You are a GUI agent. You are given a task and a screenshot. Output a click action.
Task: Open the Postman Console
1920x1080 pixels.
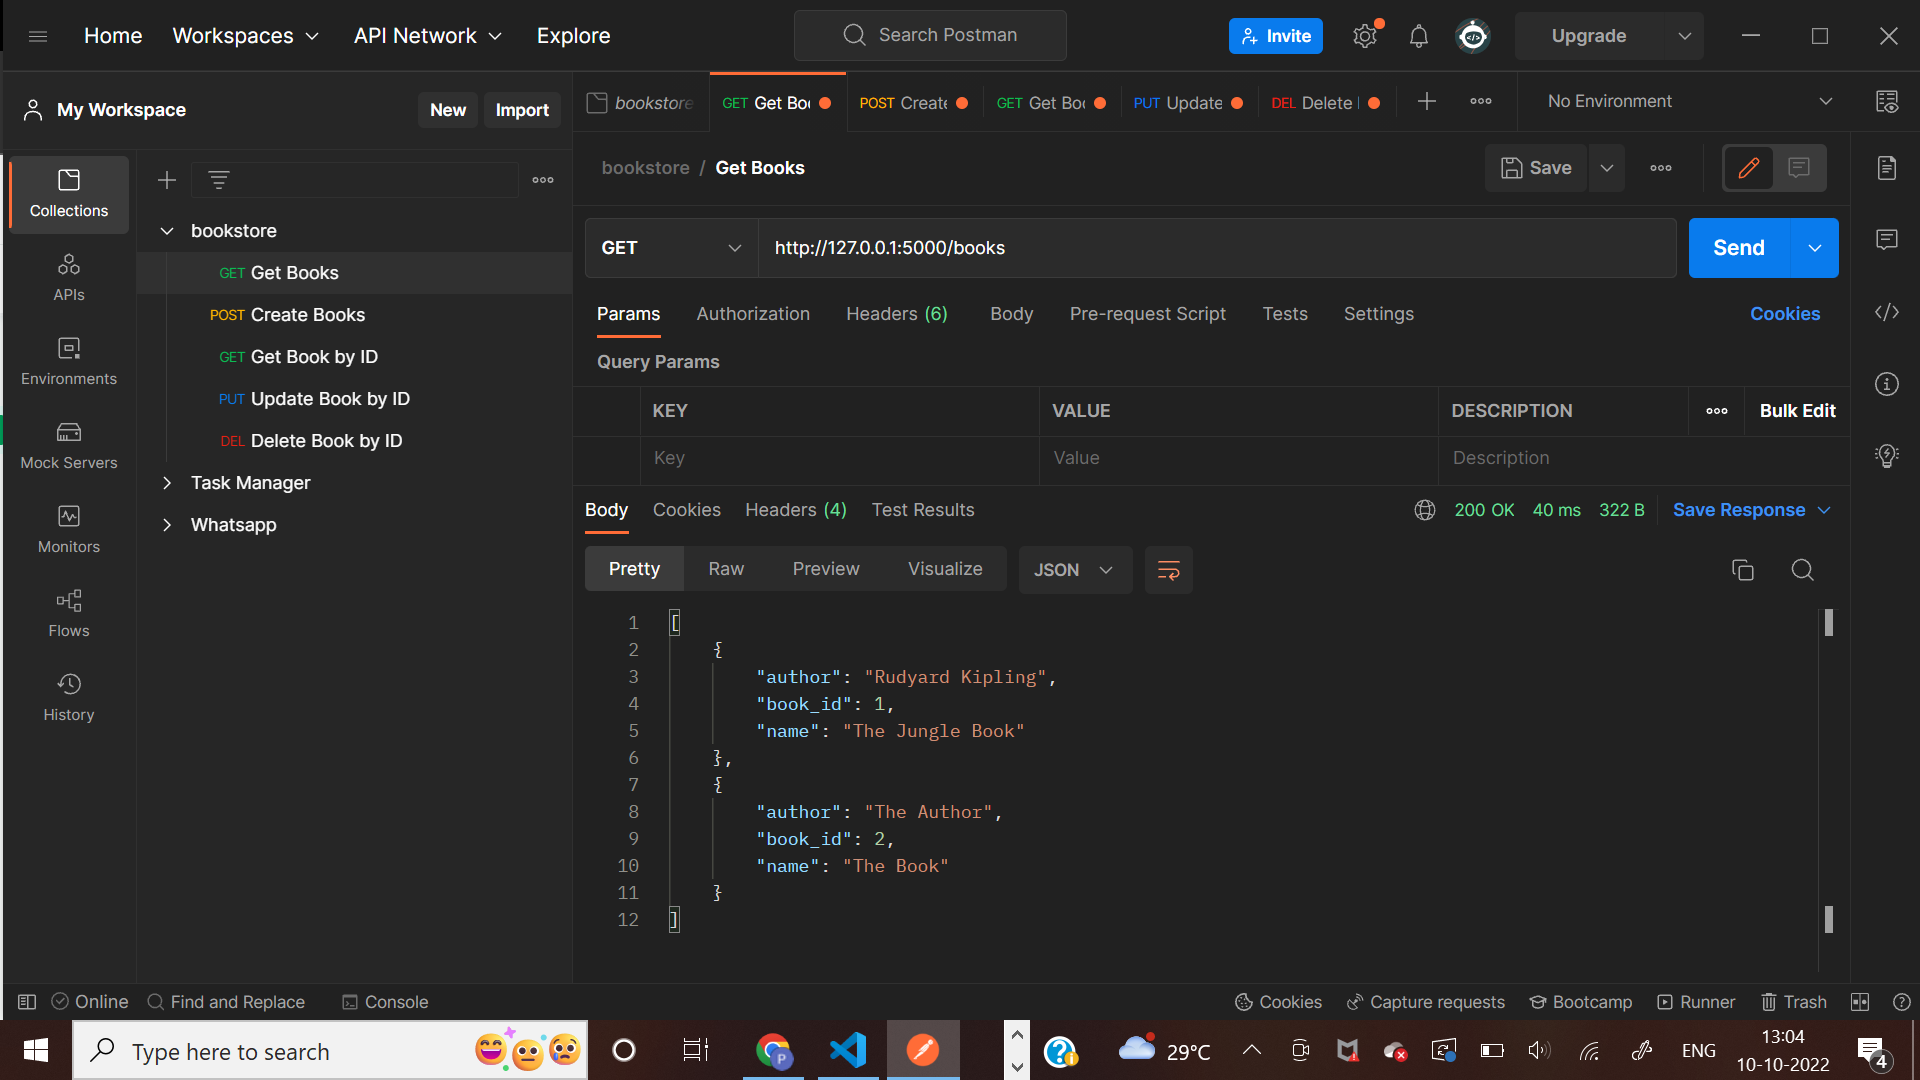[384, 1002]
